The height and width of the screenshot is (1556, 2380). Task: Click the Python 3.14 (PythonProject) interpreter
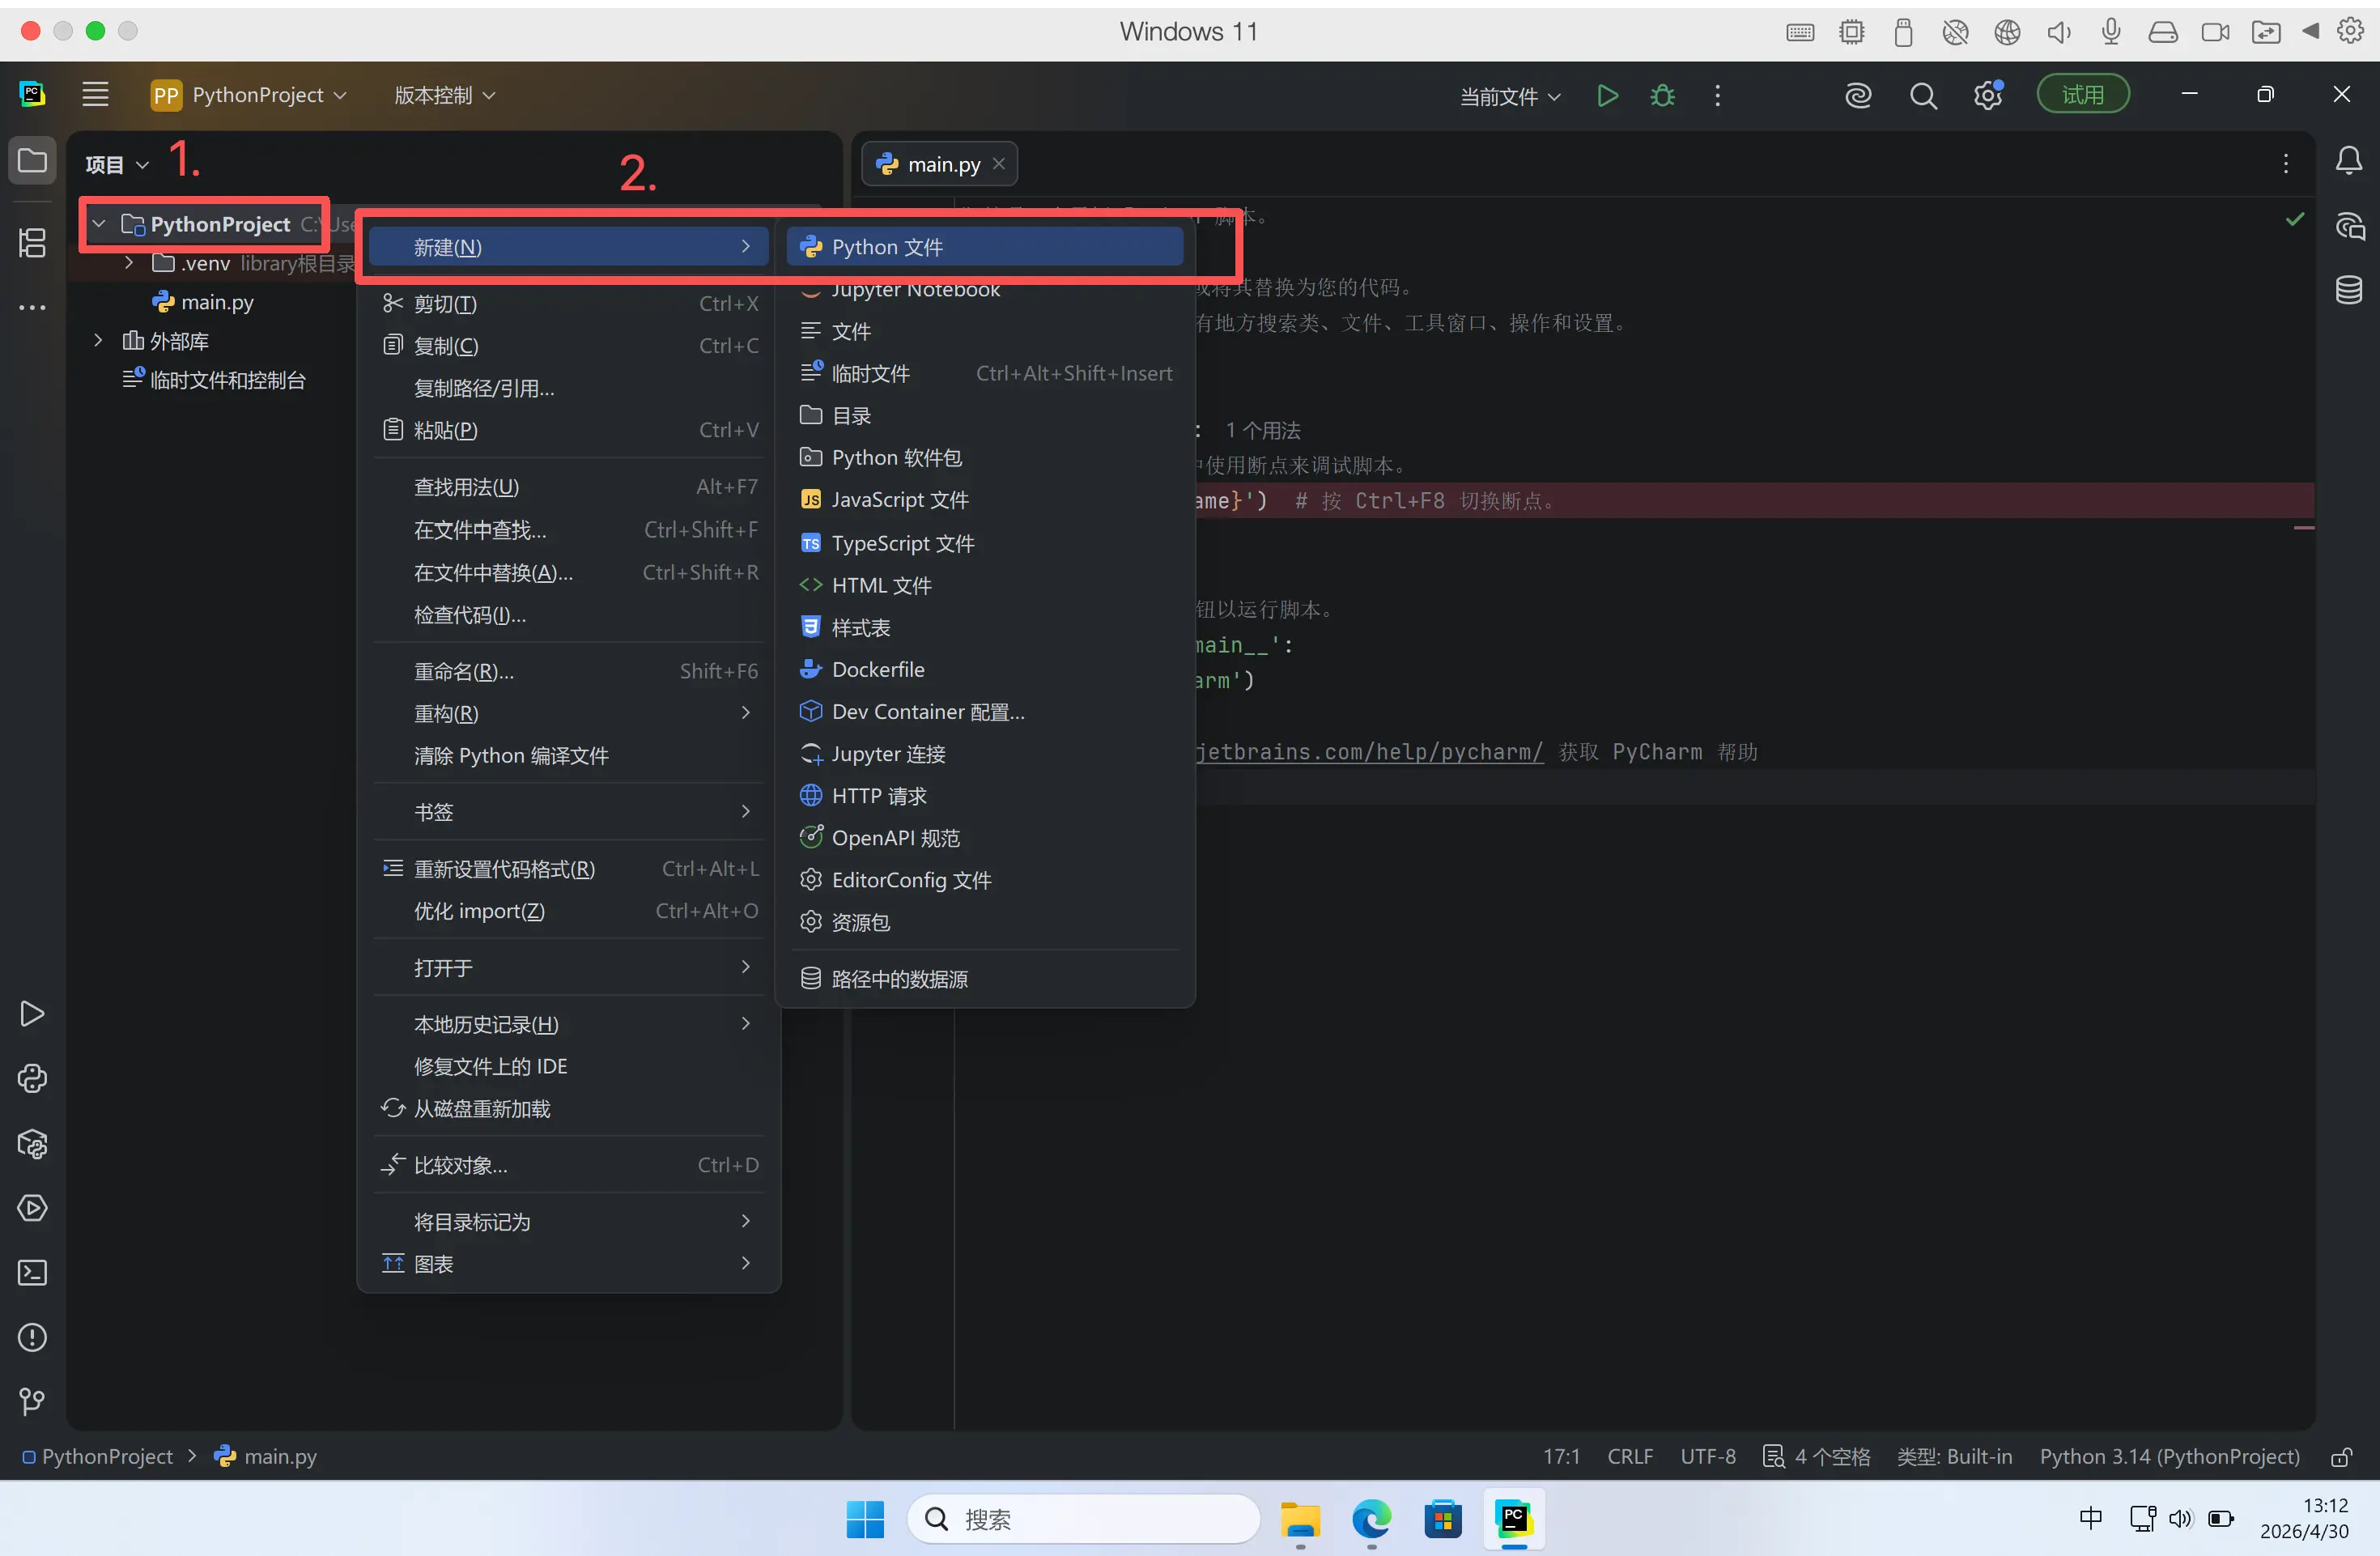[2169, 1457]
